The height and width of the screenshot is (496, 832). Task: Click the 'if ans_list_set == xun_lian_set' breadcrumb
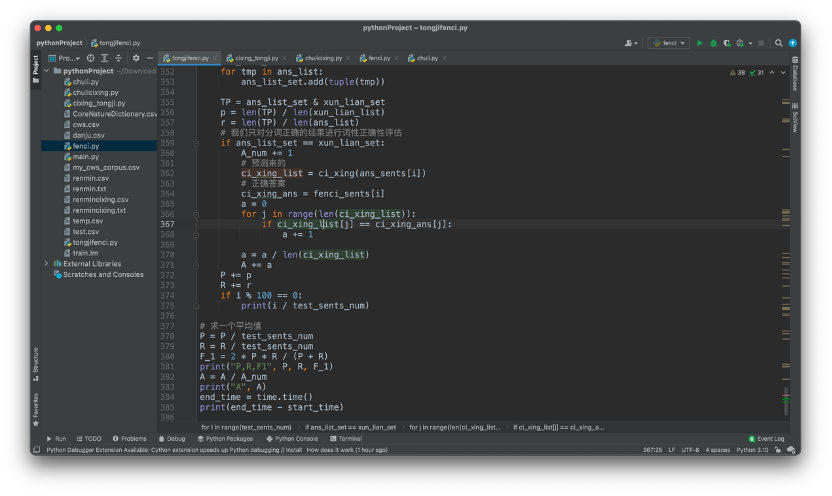click(x=350, y=428)
